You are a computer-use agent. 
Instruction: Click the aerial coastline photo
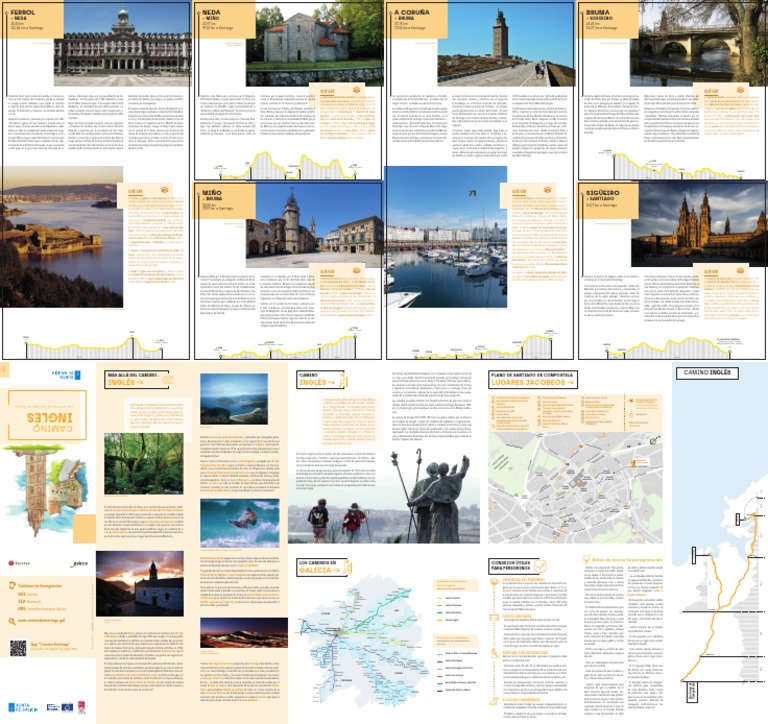coord(234,399)
